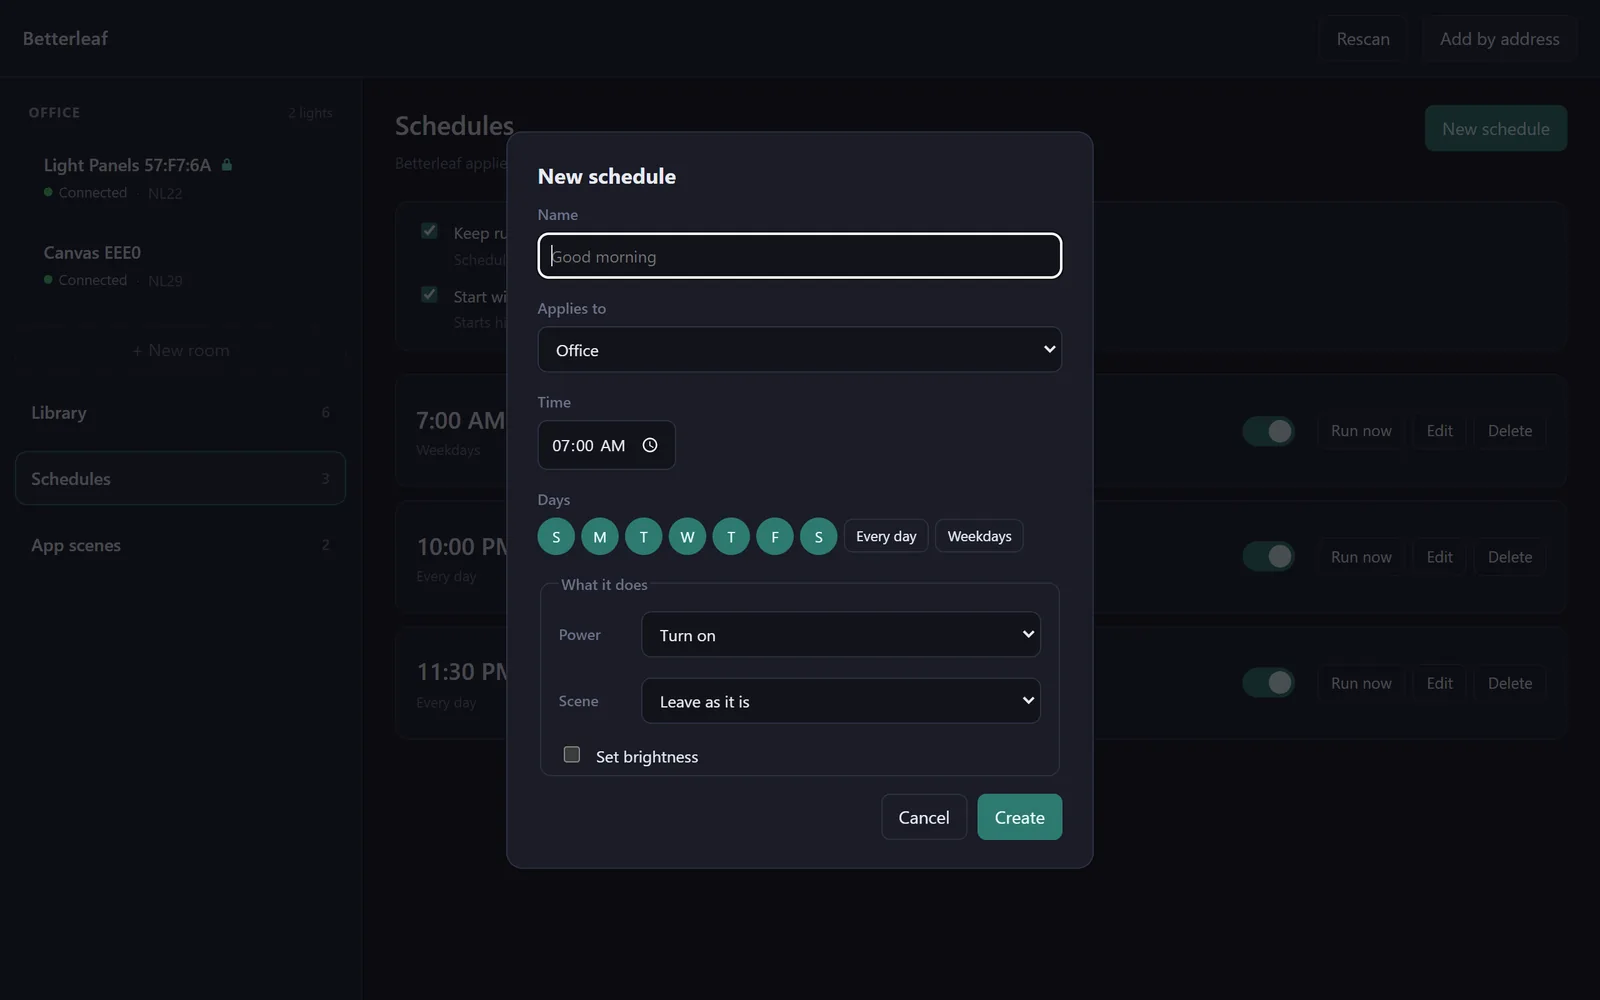
Task: Select the Canvas EEE0 device
Action: click(180, 265)
